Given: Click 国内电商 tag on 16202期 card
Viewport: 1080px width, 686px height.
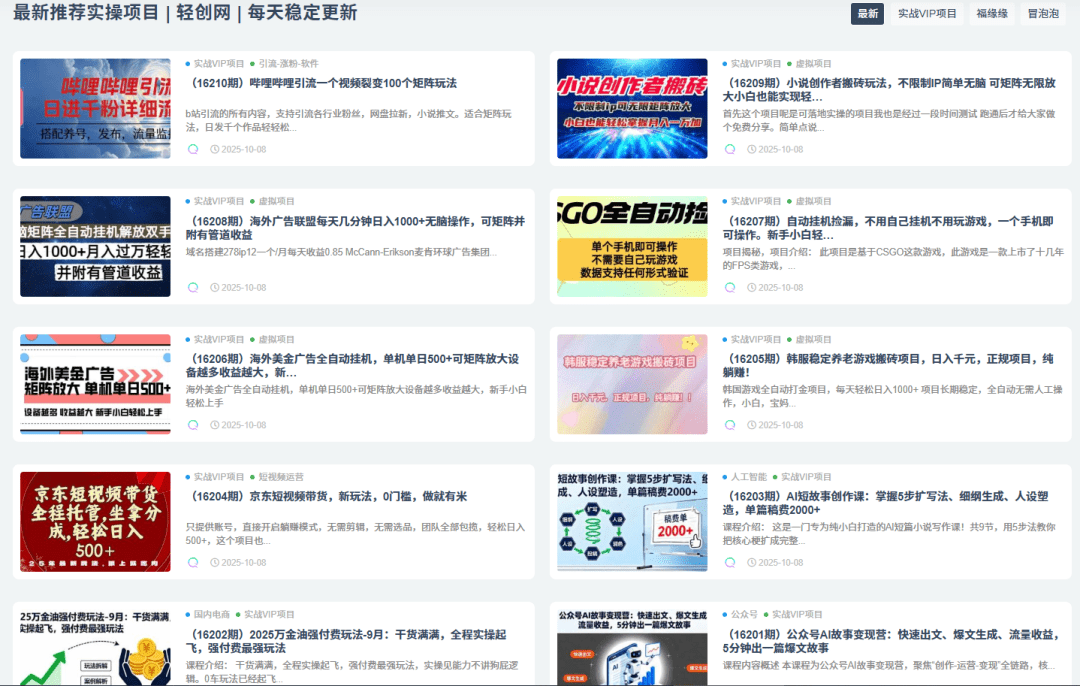Looking at the screenshot, I should point(211,614).
